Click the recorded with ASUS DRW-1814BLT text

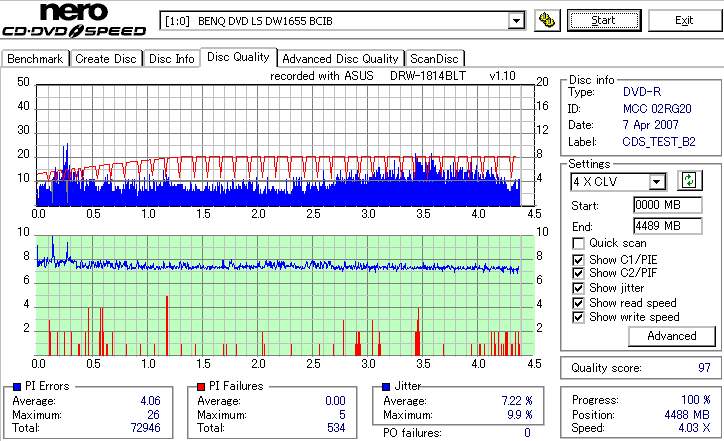click(392, 76)
